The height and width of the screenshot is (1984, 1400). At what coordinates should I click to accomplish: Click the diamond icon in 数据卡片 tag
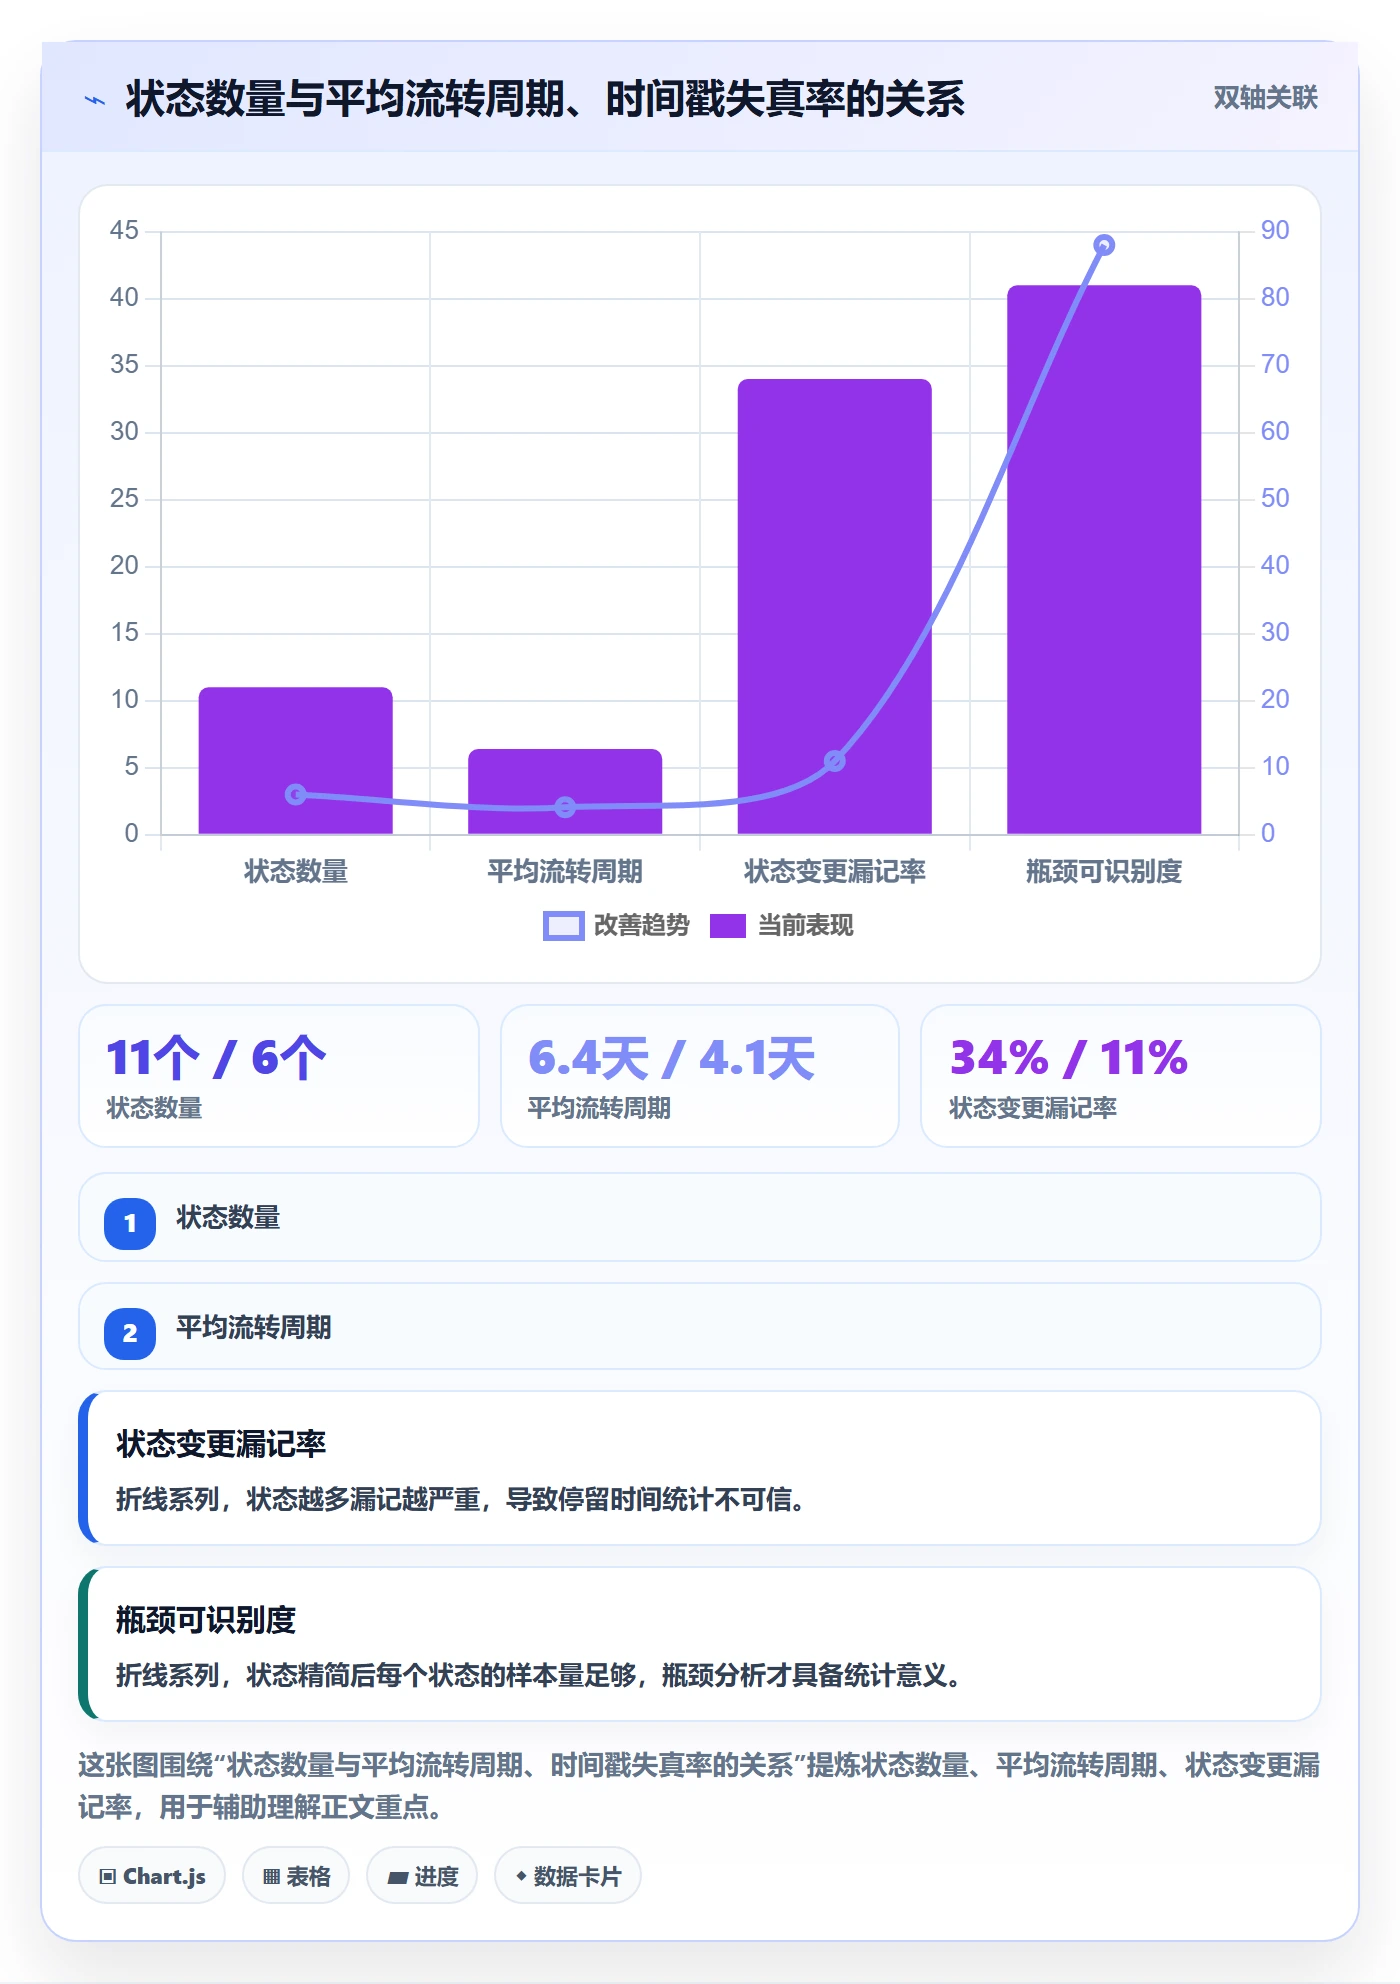(521, 1876)
